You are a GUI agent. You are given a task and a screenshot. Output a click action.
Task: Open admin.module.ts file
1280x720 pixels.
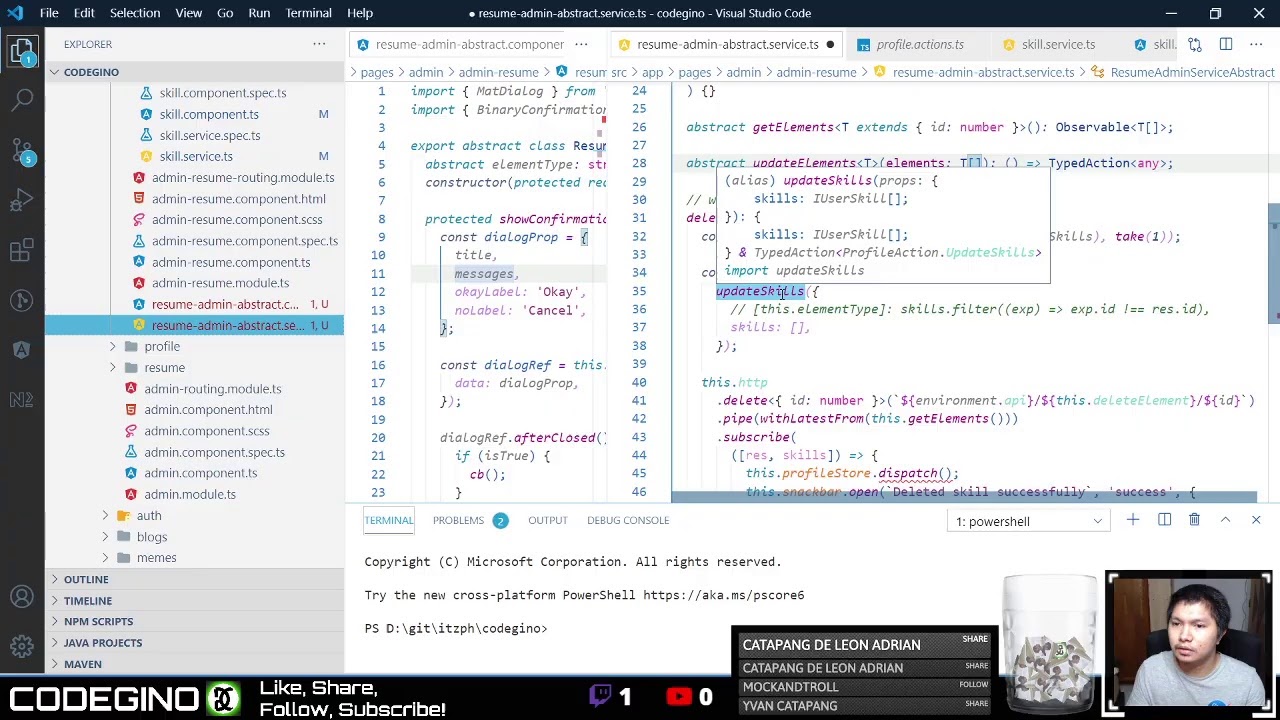189,494
